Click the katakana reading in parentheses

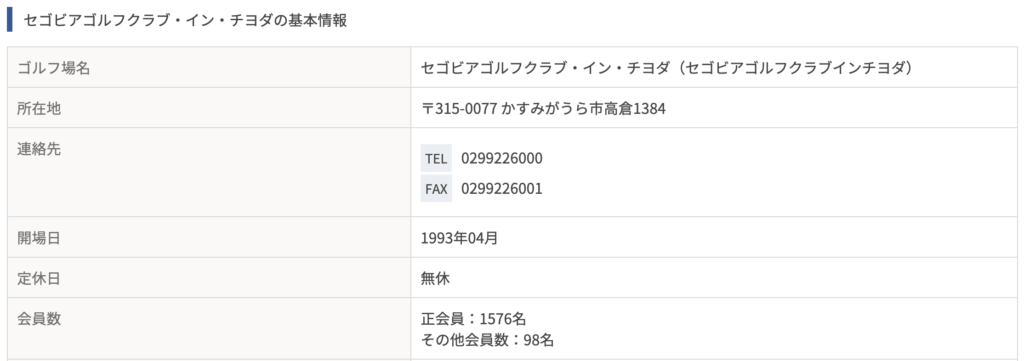click(795, 68)
